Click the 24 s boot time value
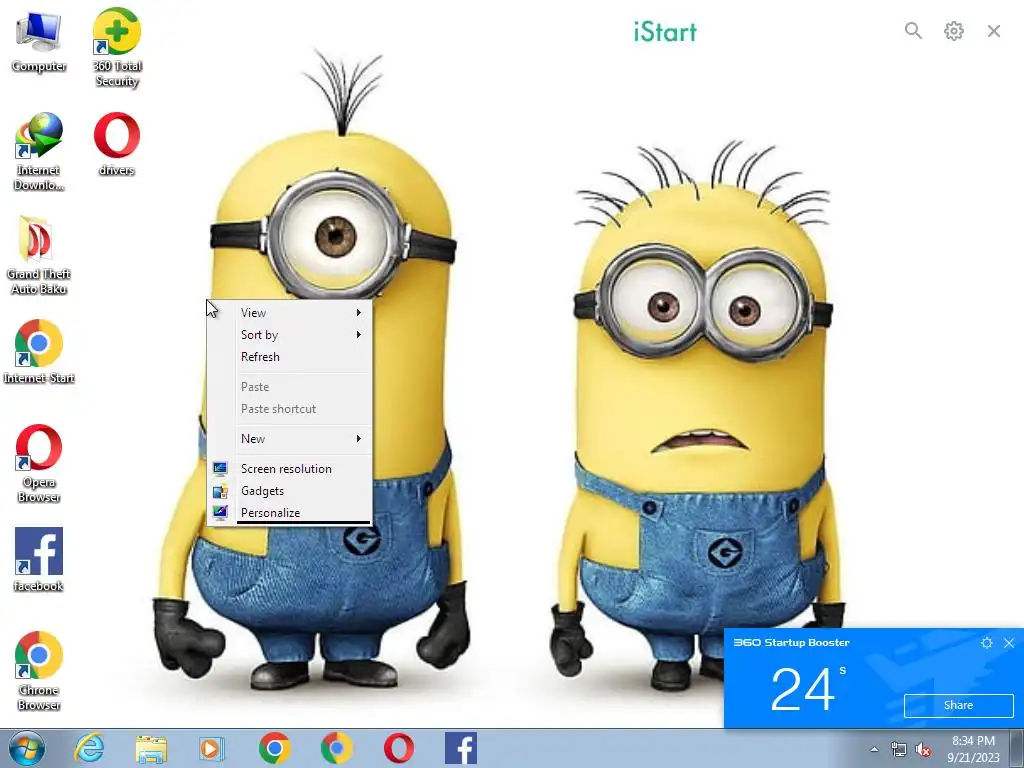This screenshot has height=768, width=1024. pyautogui.click(x=808, y=688)
